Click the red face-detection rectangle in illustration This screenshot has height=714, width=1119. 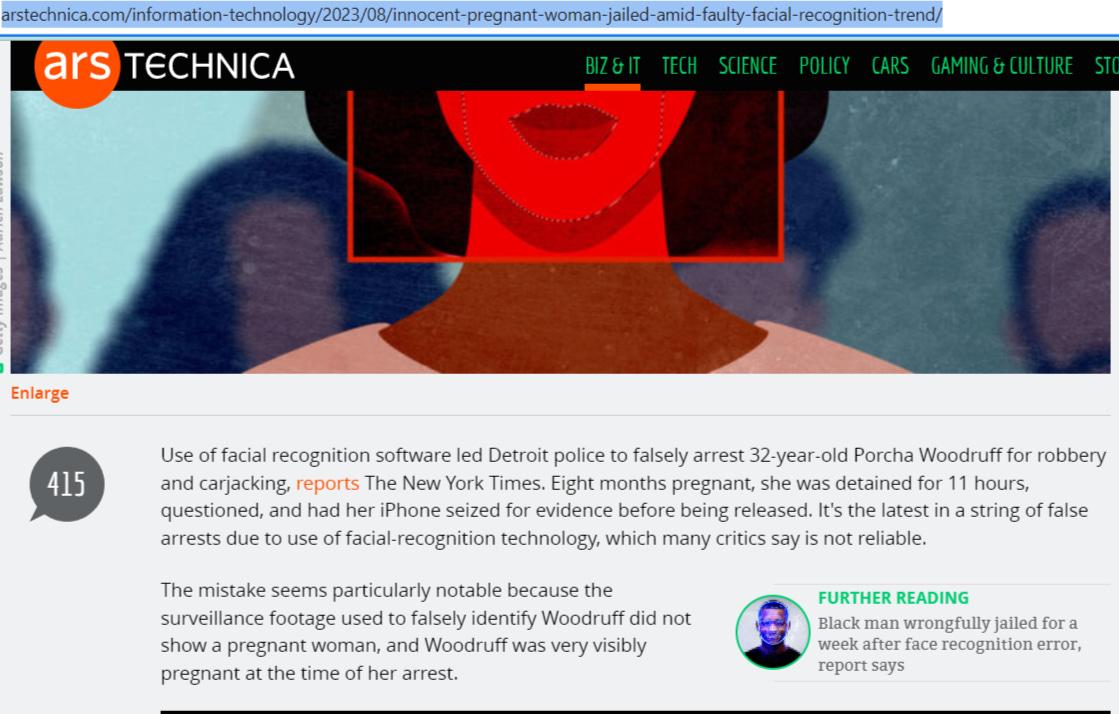tap(566, 176)
